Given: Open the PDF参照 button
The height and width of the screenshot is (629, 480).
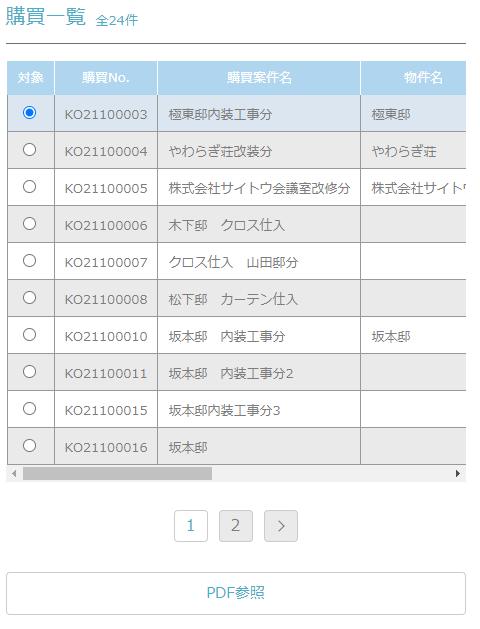Looking at the screenshot, I should pos(236,593).
